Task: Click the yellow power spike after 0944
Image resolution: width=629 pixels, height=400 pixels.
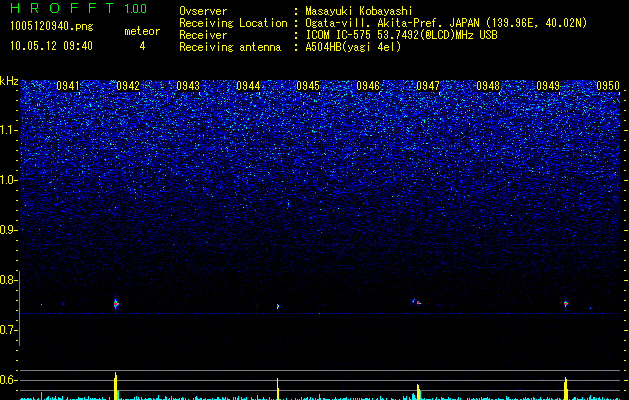Action: (x=278, y=389)
